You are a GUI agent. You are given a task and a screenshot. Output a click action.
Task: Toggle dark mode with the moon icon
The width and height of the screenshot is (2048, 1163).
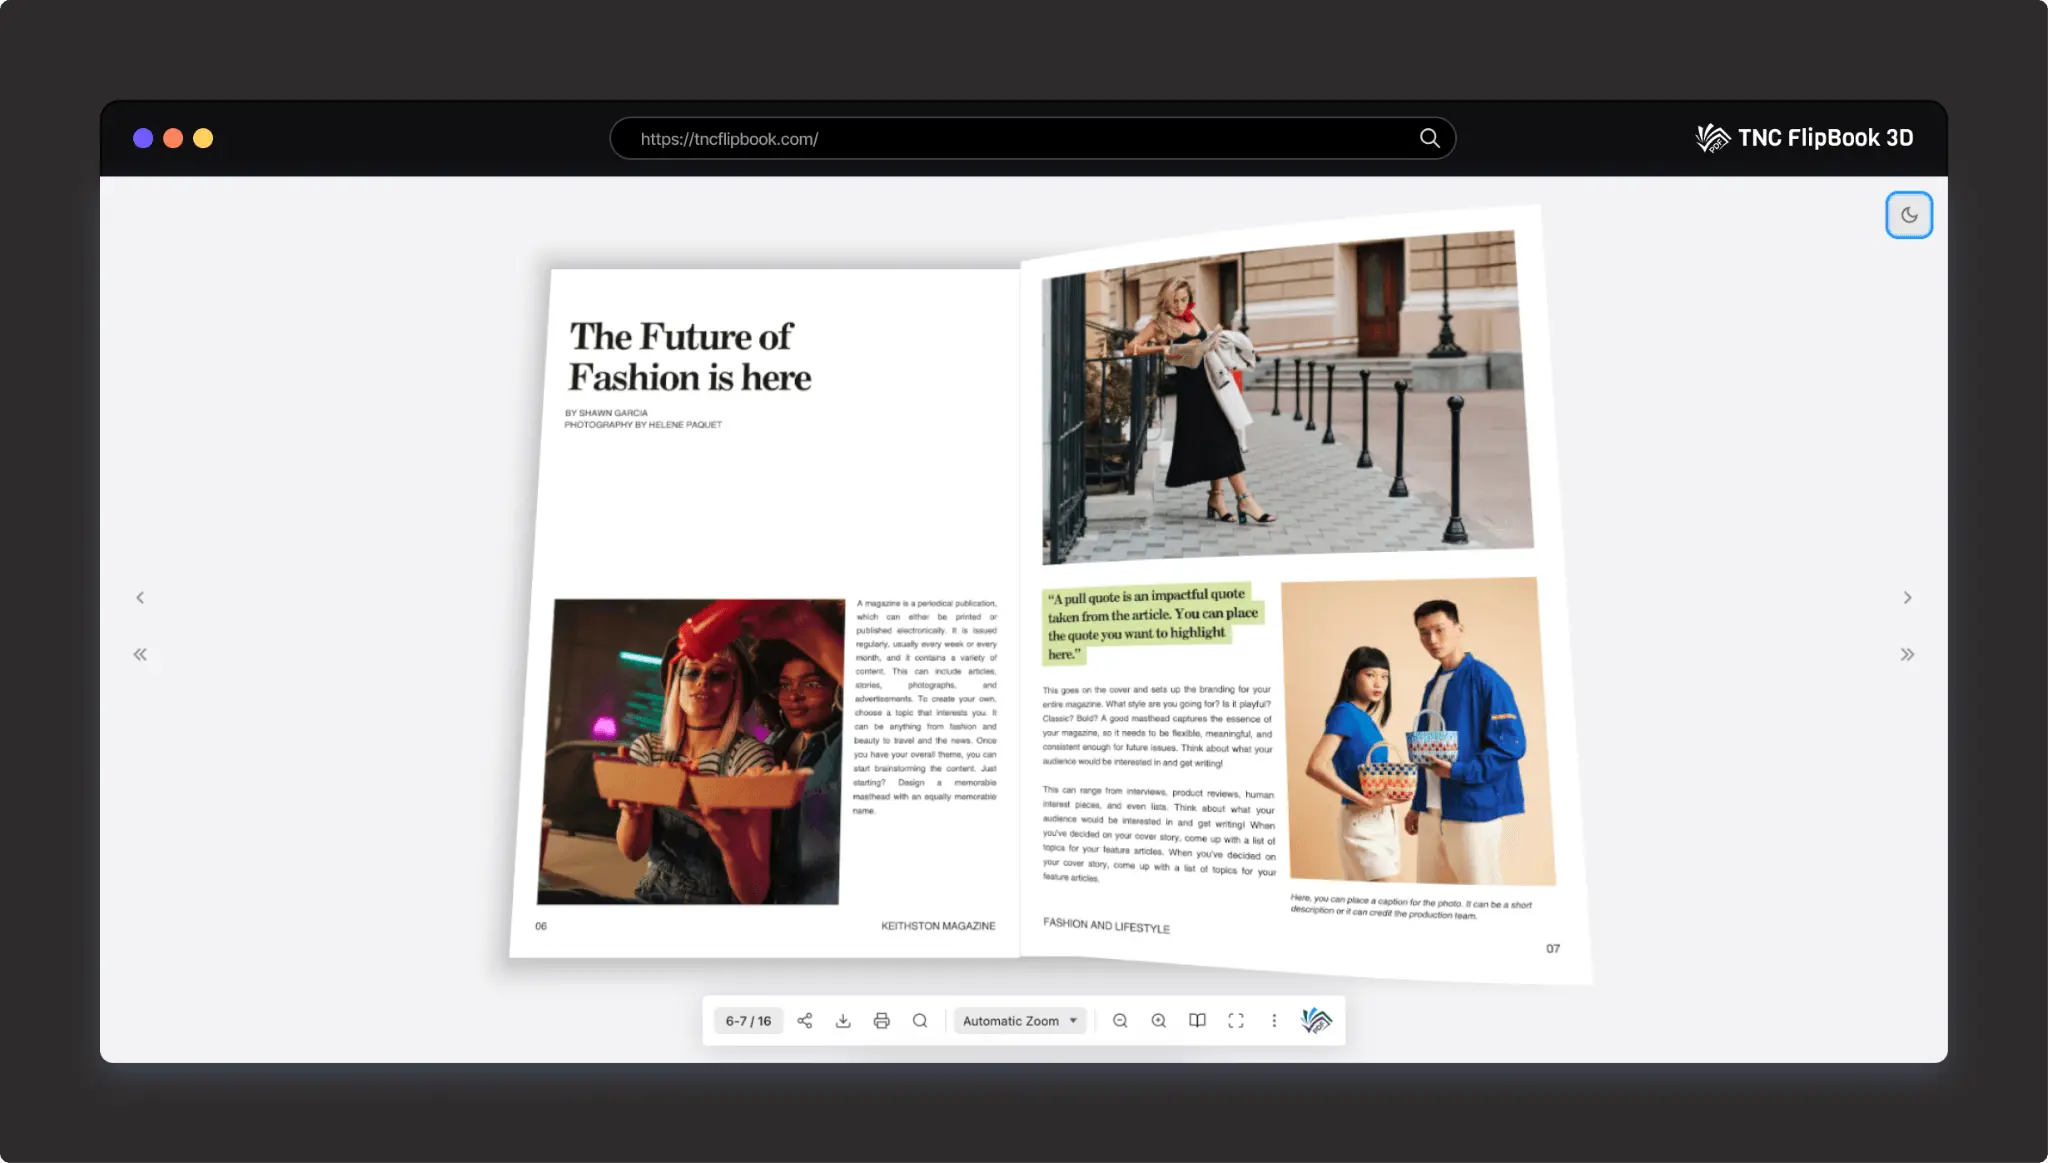1908,215
